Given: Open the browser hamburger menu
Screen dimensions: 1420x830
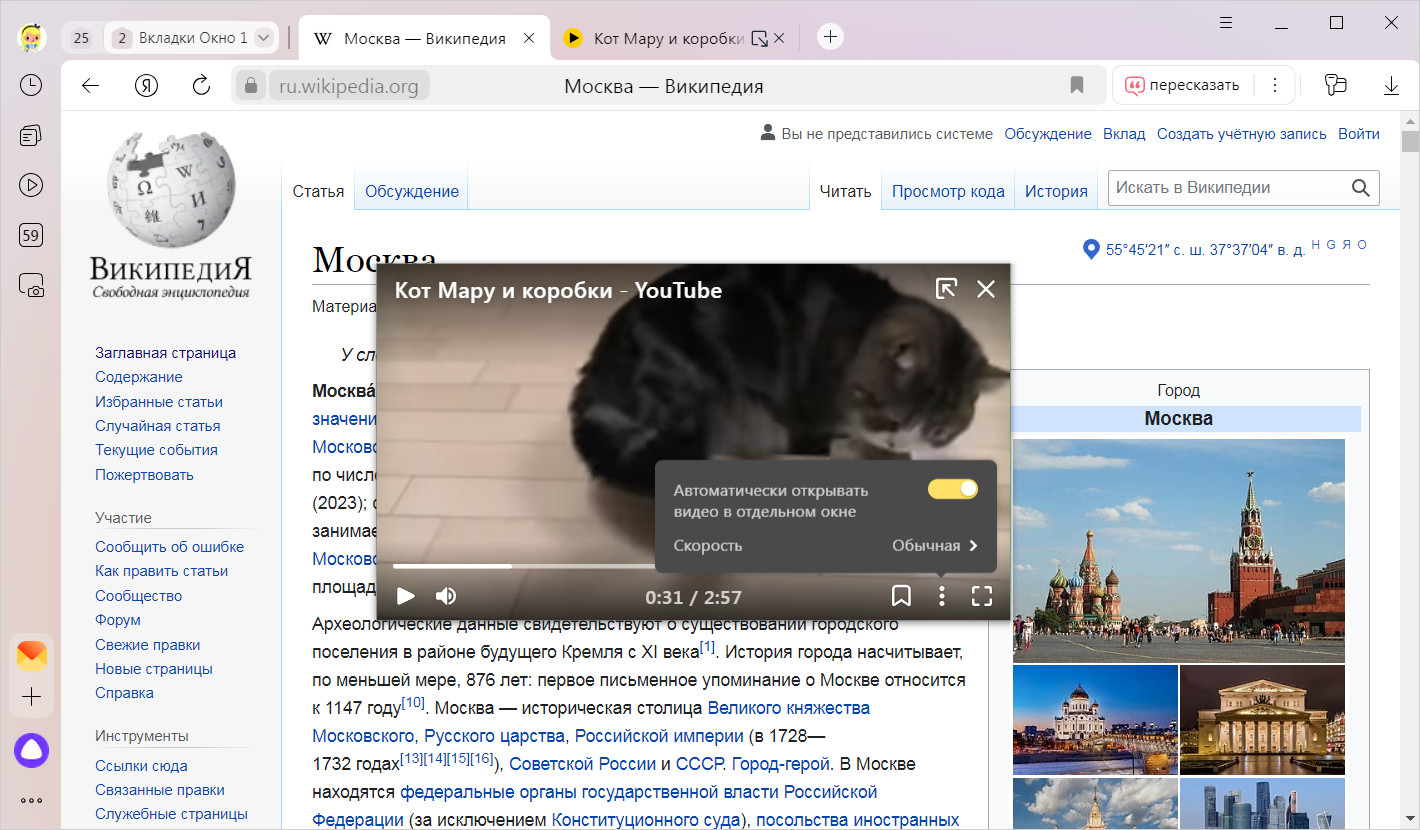Looking at the screenshot, I should [1228, 22].
